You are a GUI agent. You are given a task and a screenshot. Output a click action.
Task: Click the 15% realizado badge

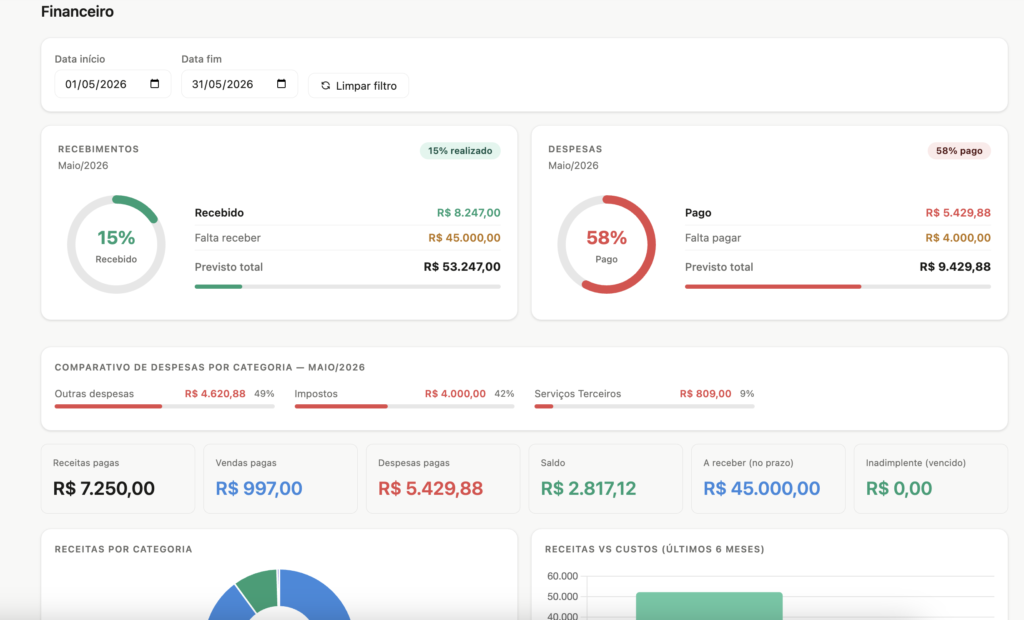click(x=460, y=151)
